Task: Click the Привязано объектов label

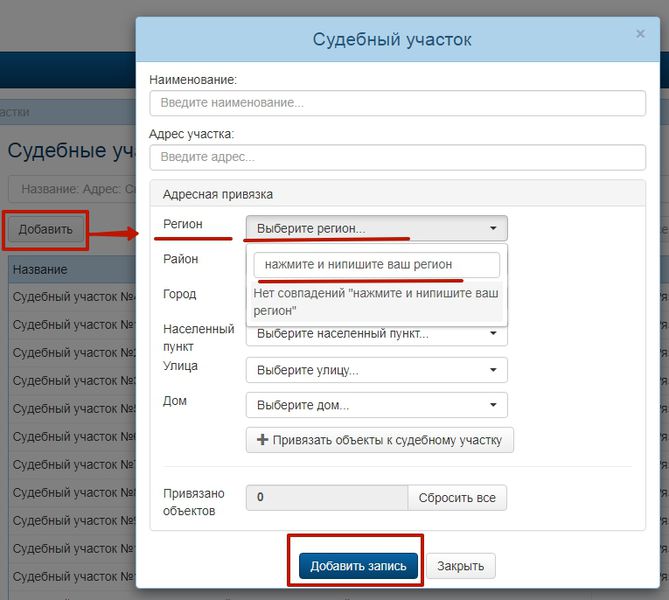Action: click(x=194, y=502)
